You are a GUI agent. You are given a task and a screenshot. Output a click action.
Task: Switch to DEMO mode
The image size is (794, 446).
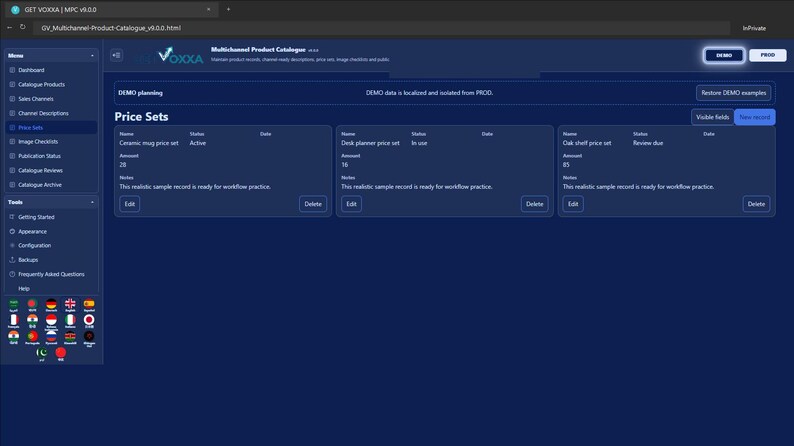pyautogui.click(x=724, y=55)
